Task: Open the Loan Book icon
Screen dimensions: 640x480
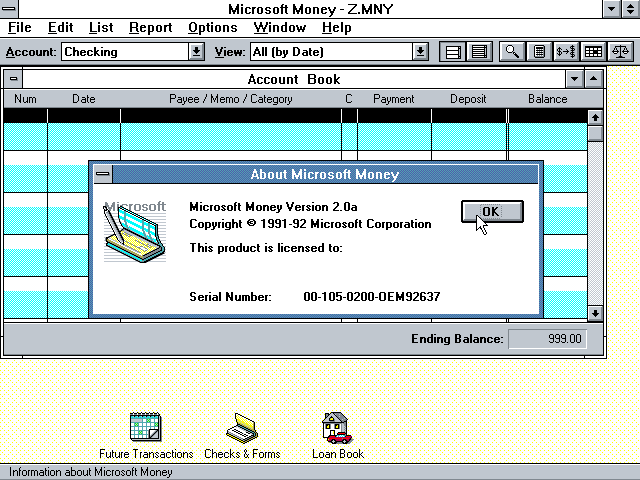Action: (x=337, y=427)
